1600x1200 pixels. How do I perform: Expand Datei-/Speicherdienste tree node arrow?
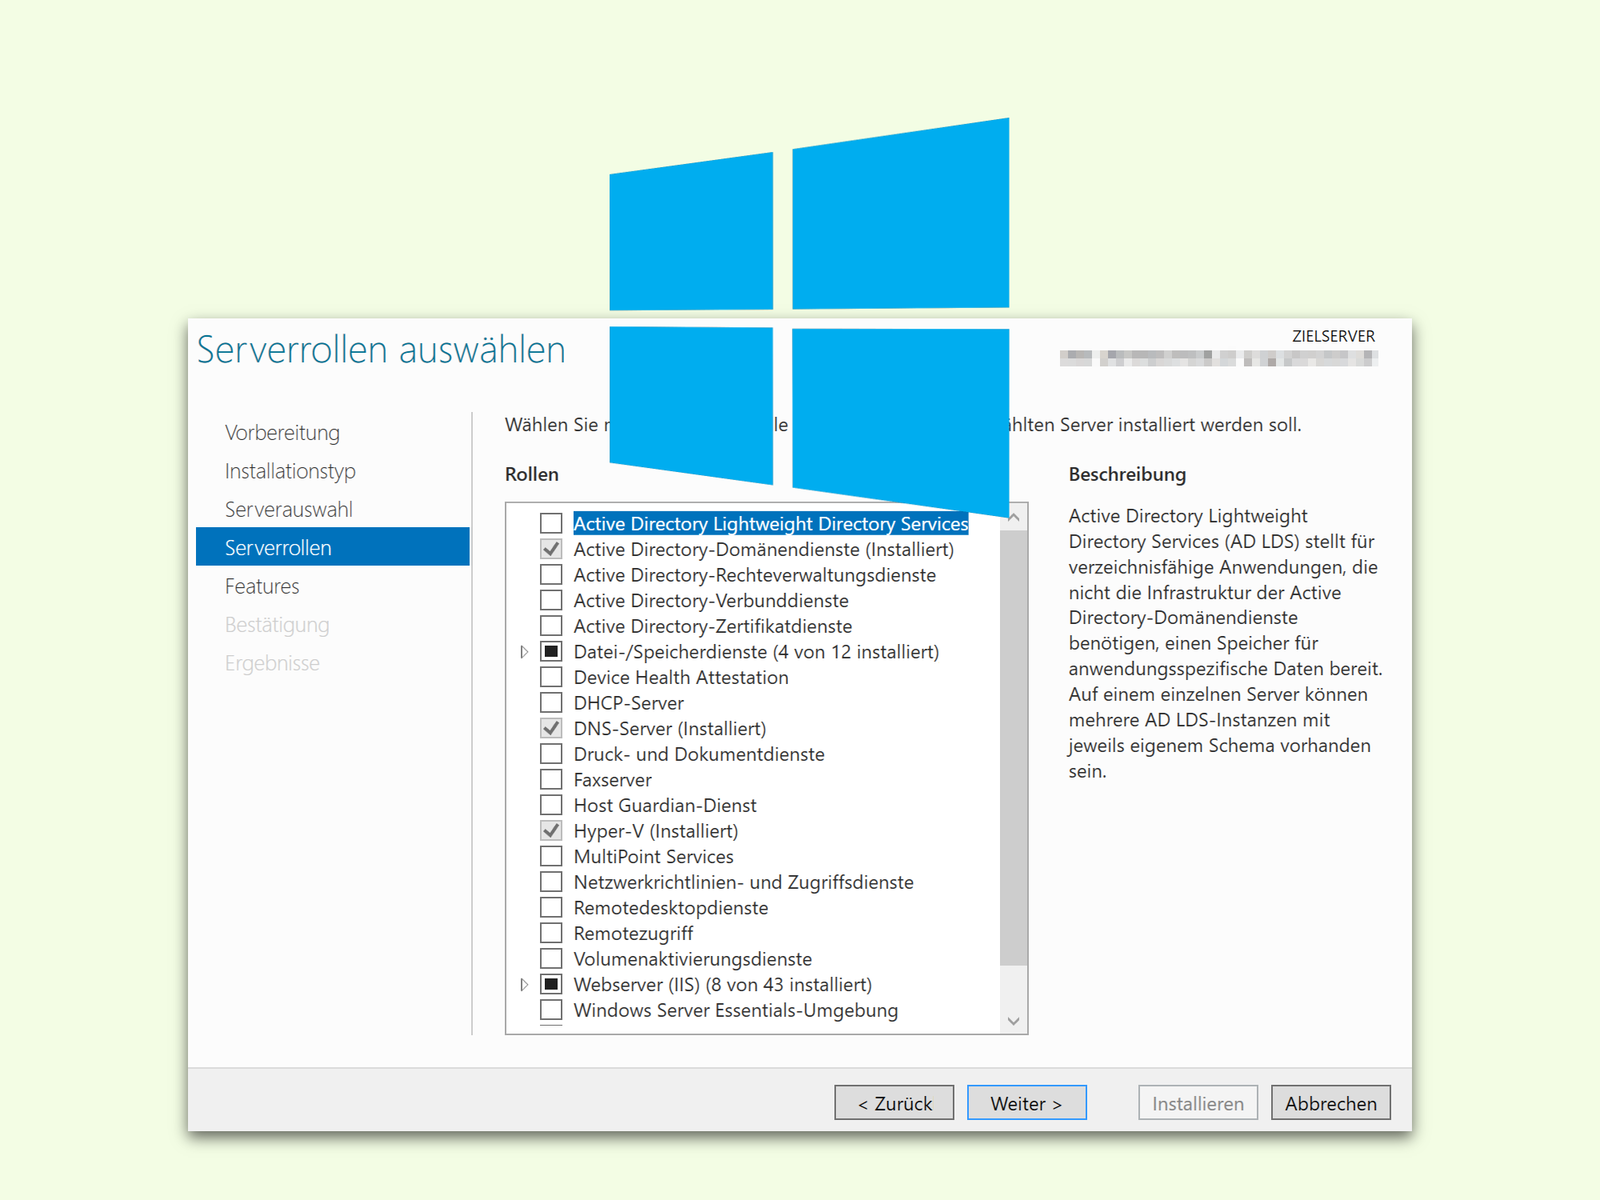(524, 652)
